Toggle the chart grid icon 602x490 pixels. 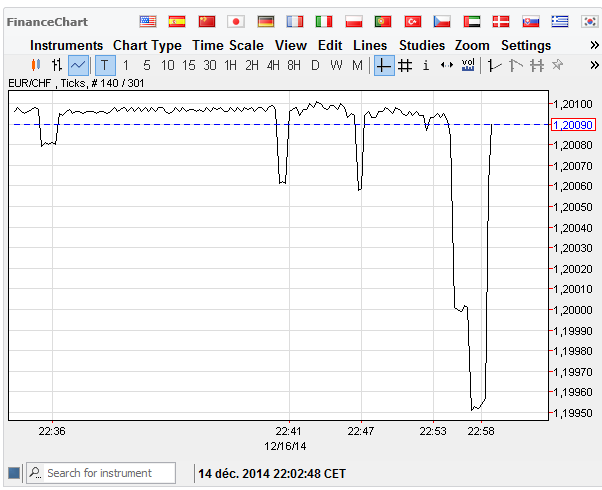click(x=405, y=65)
